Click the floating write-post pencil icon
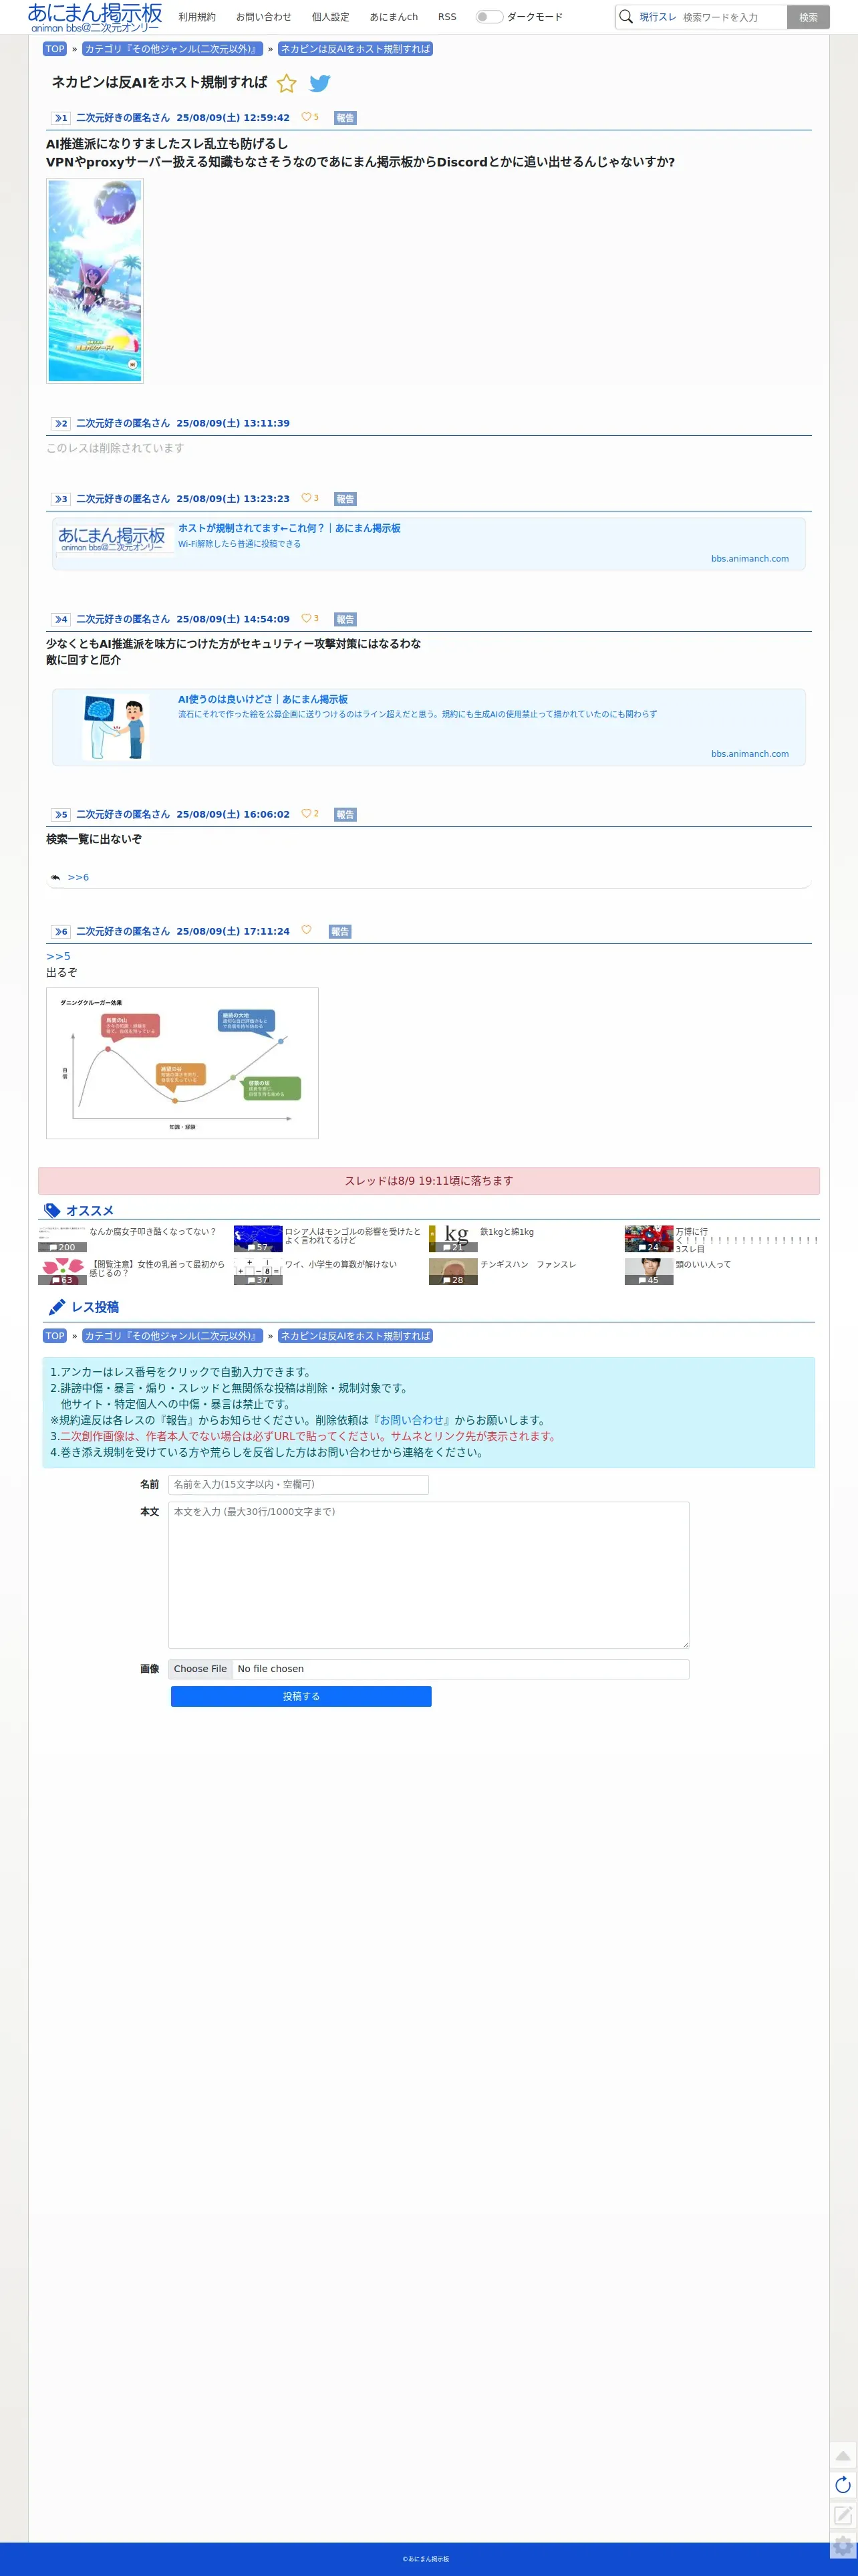The height and width of the screenshot is (2576, 858). pyautogui.click(x=843, y=2515)
